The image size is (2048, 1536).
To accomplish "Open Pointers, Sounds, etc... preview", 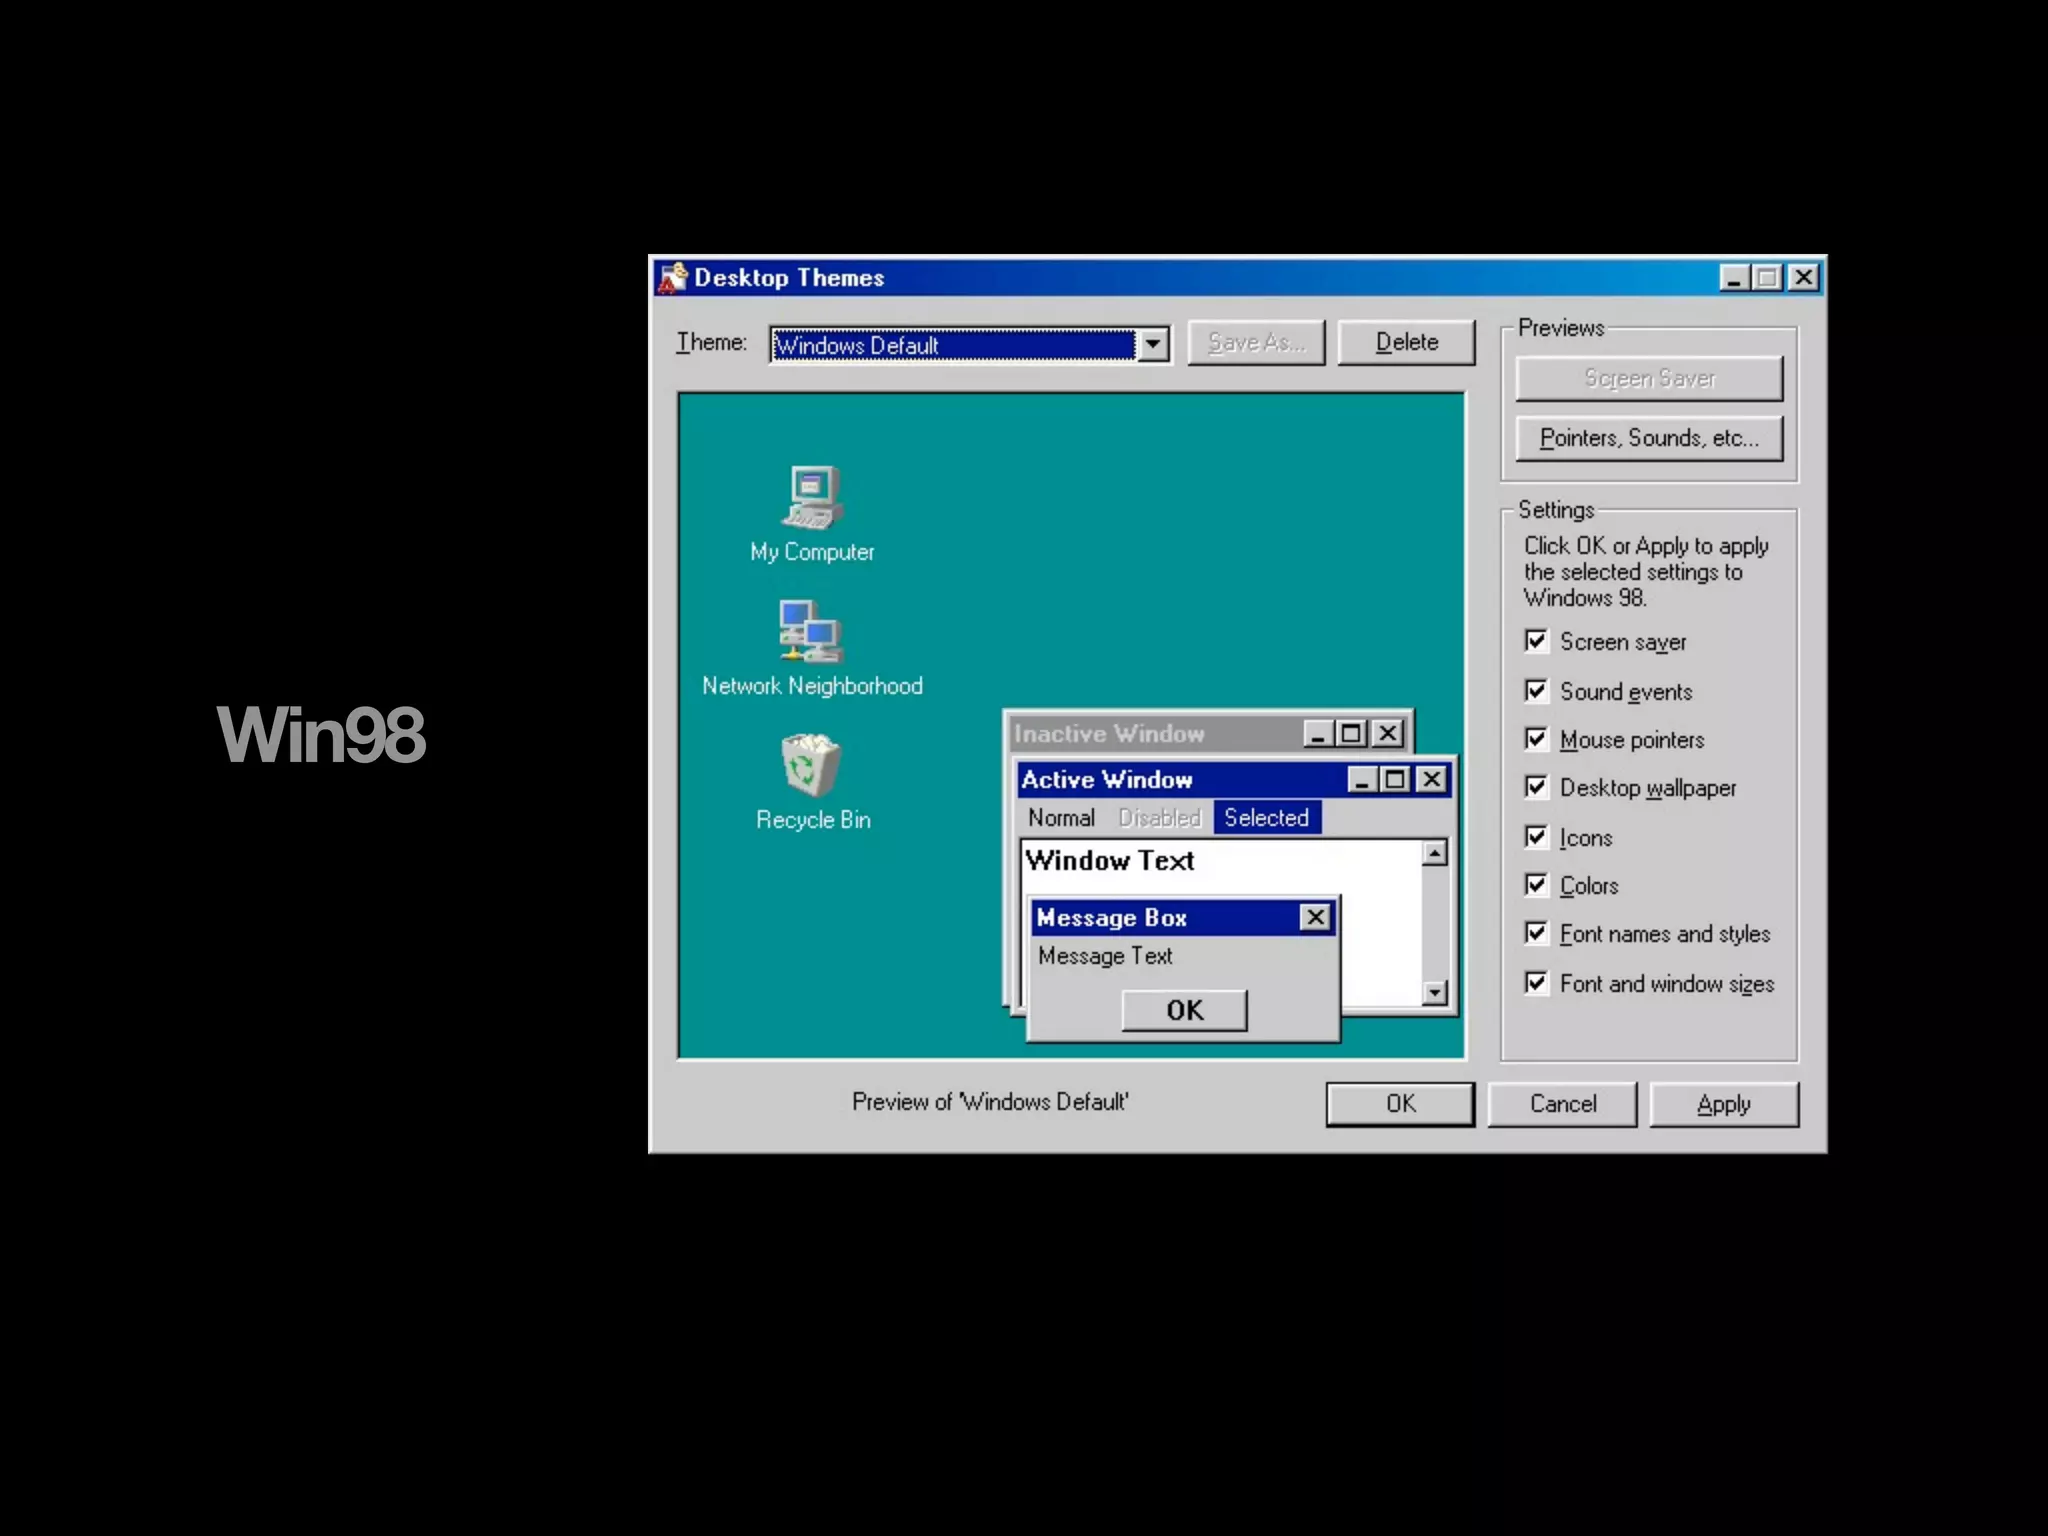I will (x=1649, y=438).
